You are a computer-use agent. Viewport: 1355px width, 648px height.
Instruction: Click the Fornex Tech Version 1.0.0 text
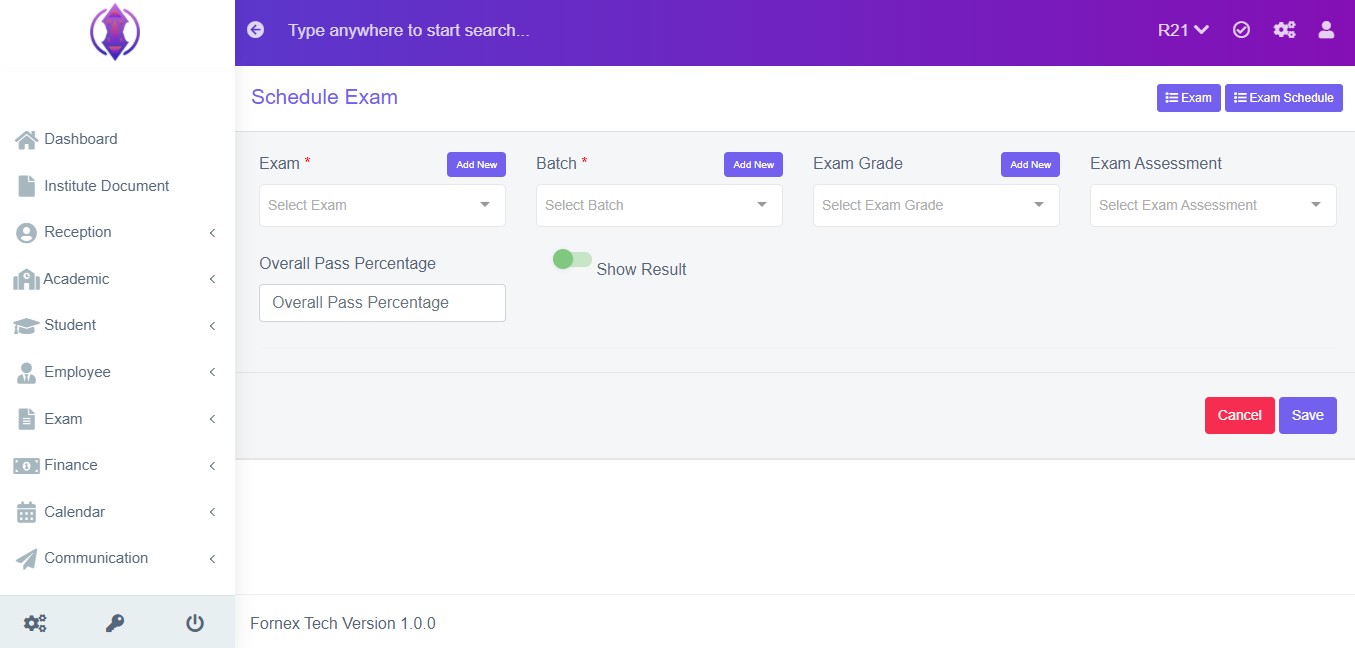pyautogui.click(x=343, y=623)
